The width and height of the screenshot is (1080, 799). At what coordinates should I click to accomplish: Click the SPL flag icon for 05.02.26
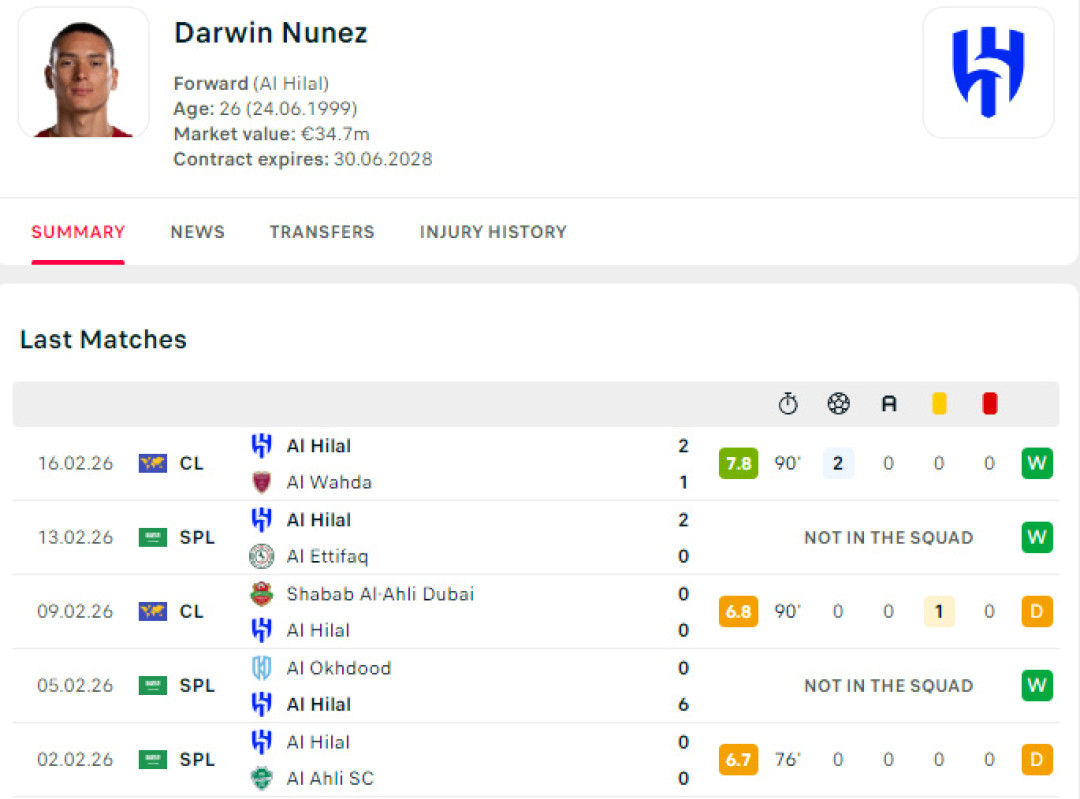point(152,685)
